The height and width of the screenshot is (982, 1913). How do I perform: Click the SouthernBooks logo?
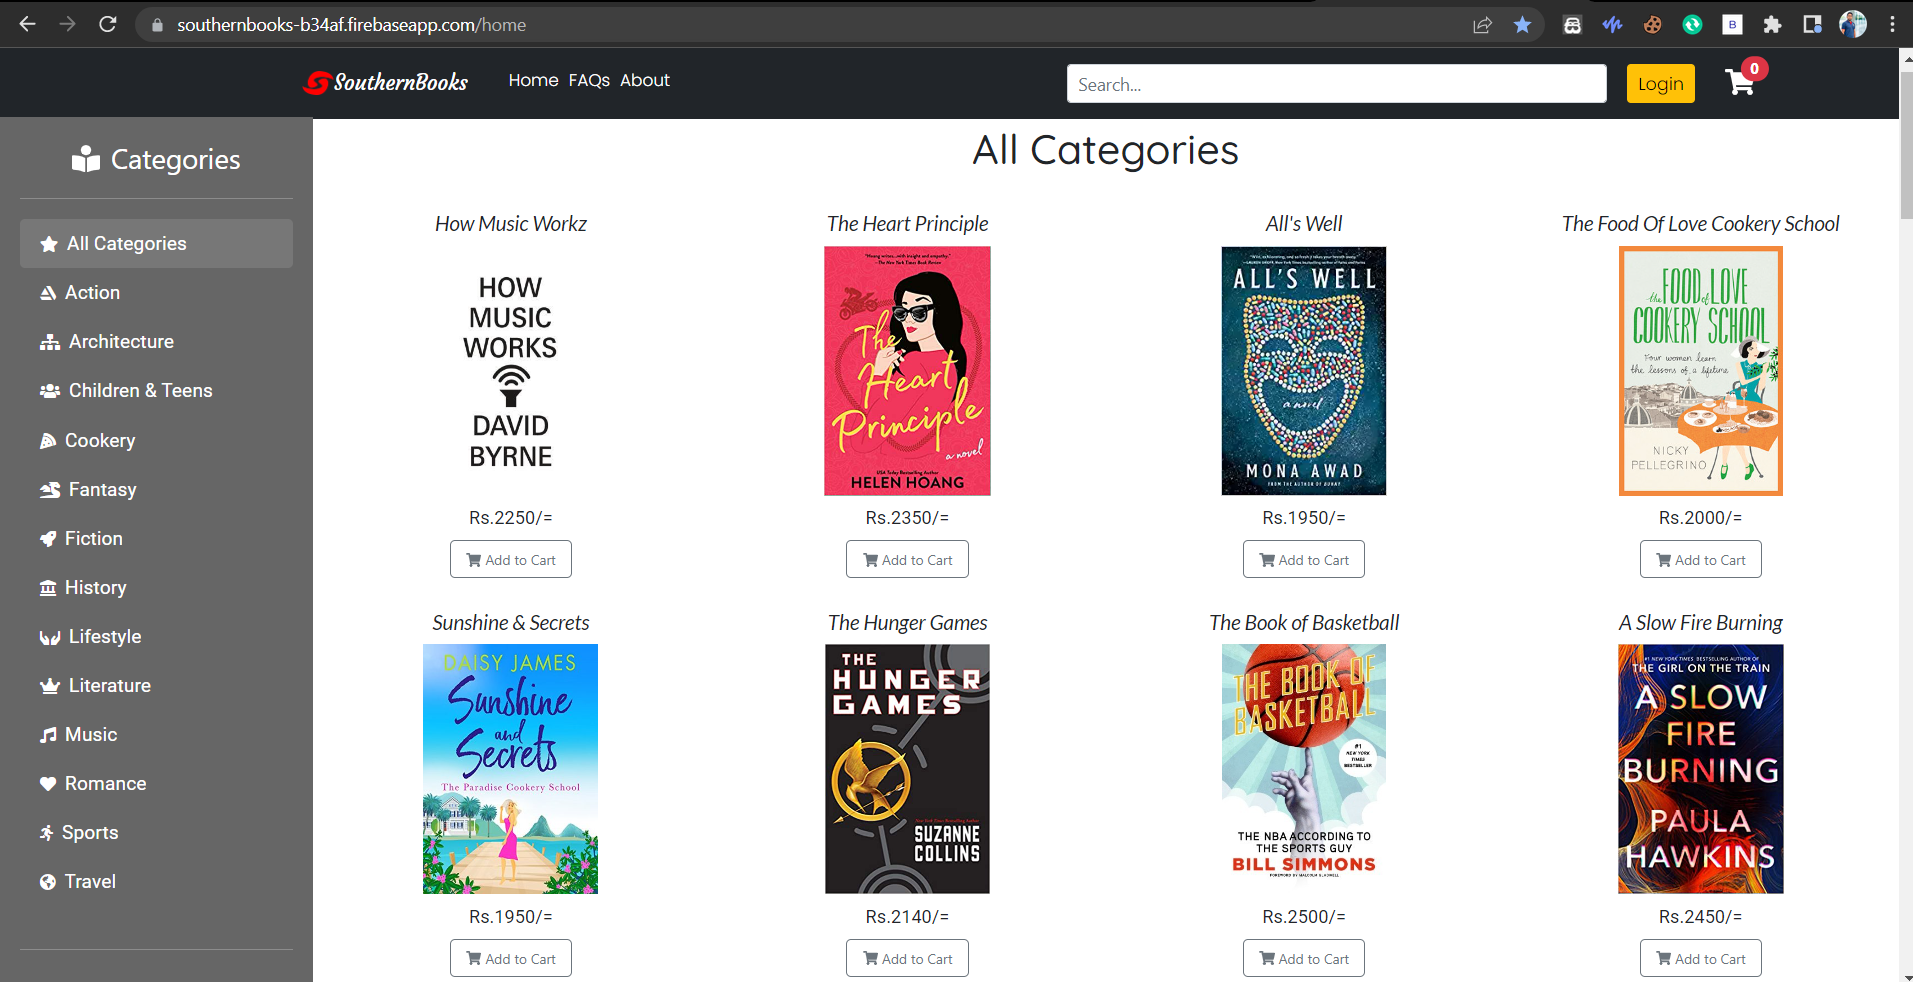[x=385, y=83]
